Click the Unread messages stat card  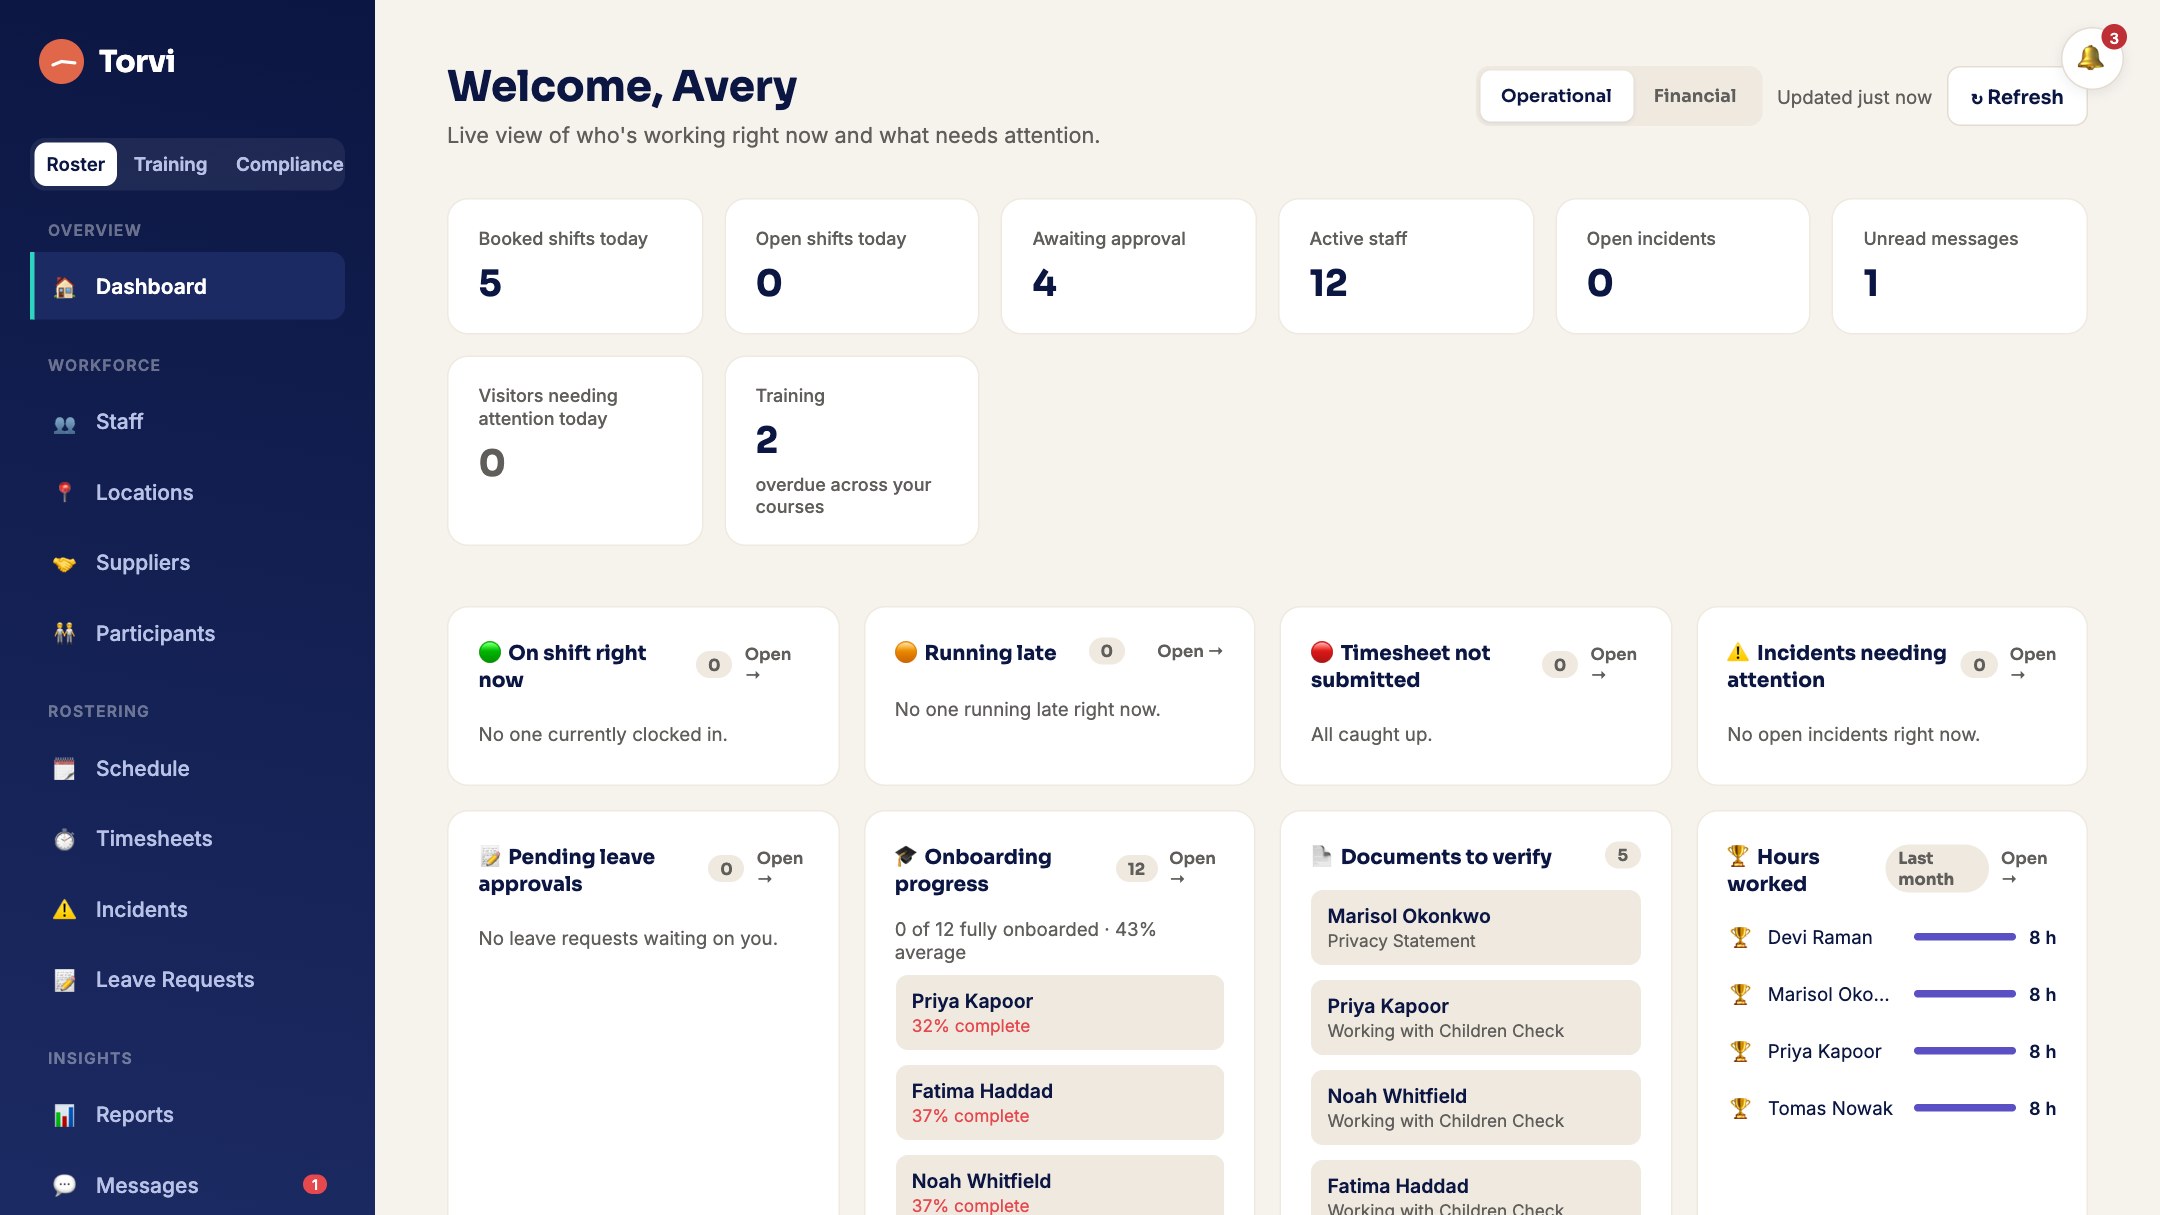click(1959, 266)
